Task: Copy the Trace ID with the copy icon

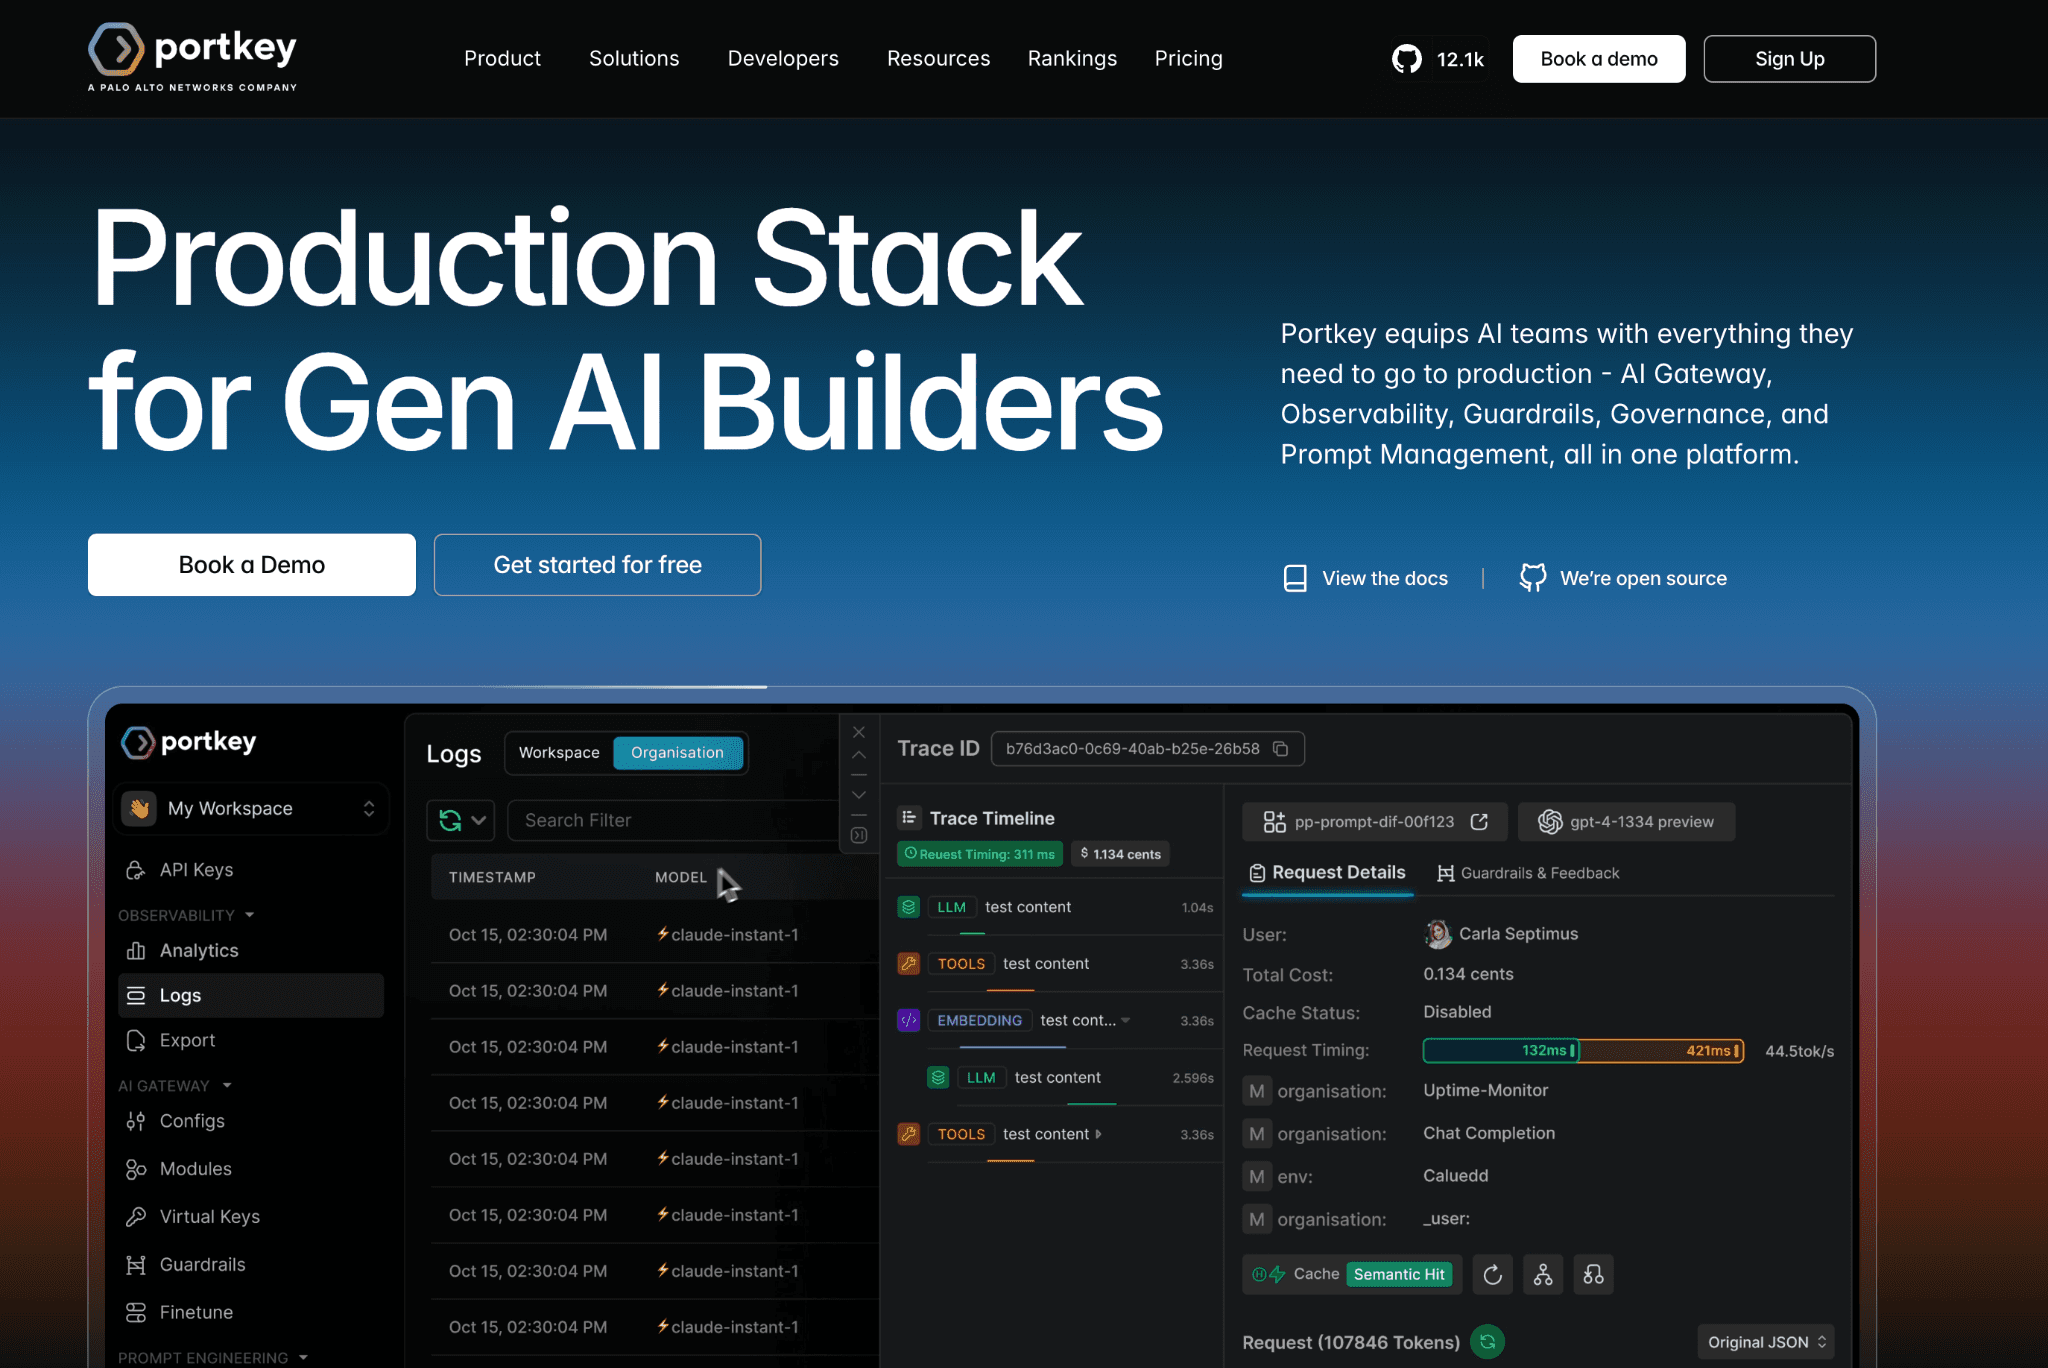Action: (1280, 749)
